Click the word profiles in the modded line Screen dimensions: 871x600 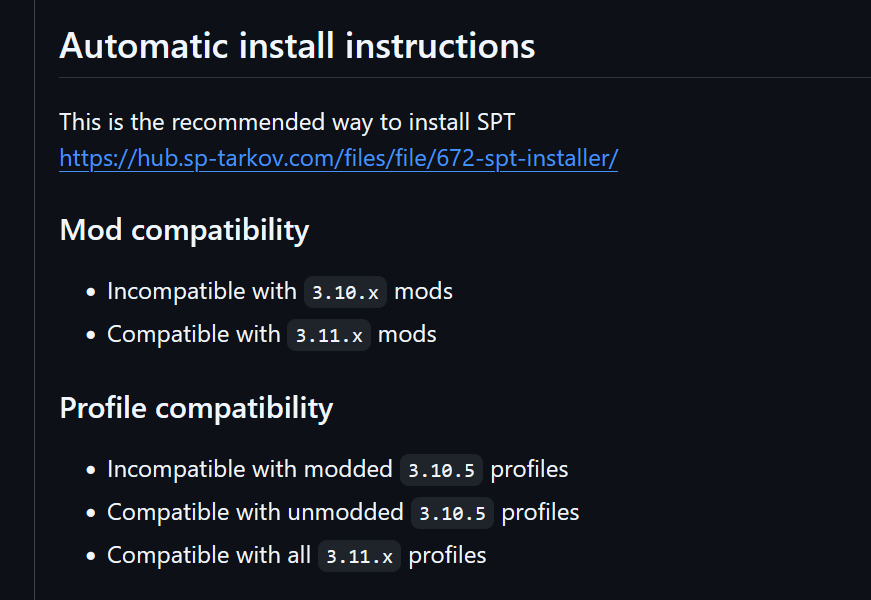(x=529, y=470)
